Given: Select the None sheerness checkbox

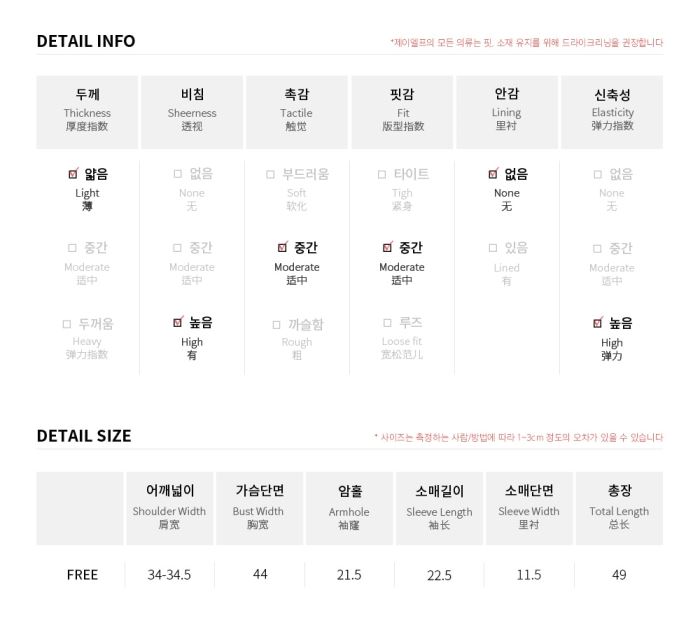Looking at the screenshot, I should (x=178, y=174).
